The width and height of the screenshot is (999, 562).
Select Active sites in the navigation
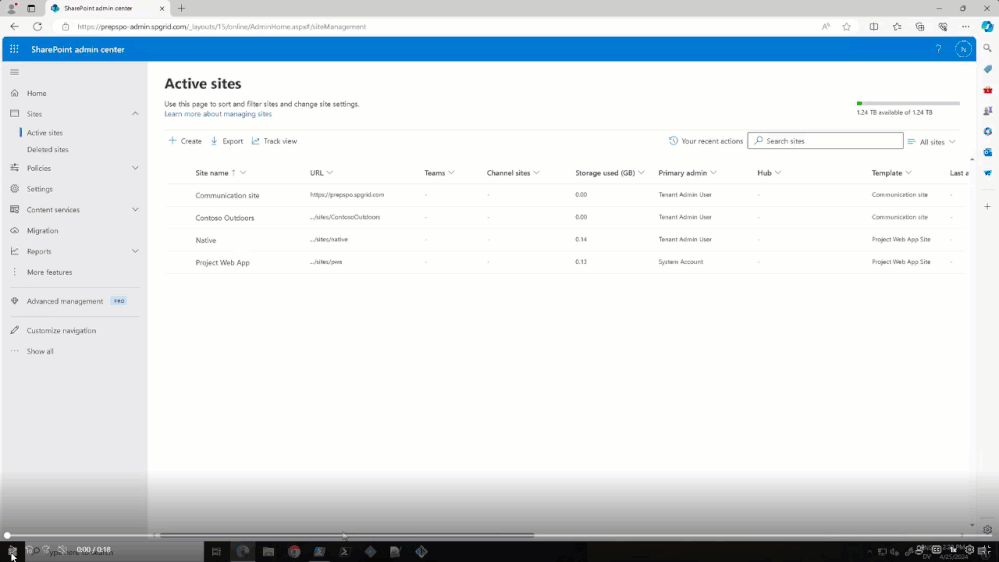[x=45, y=133]
